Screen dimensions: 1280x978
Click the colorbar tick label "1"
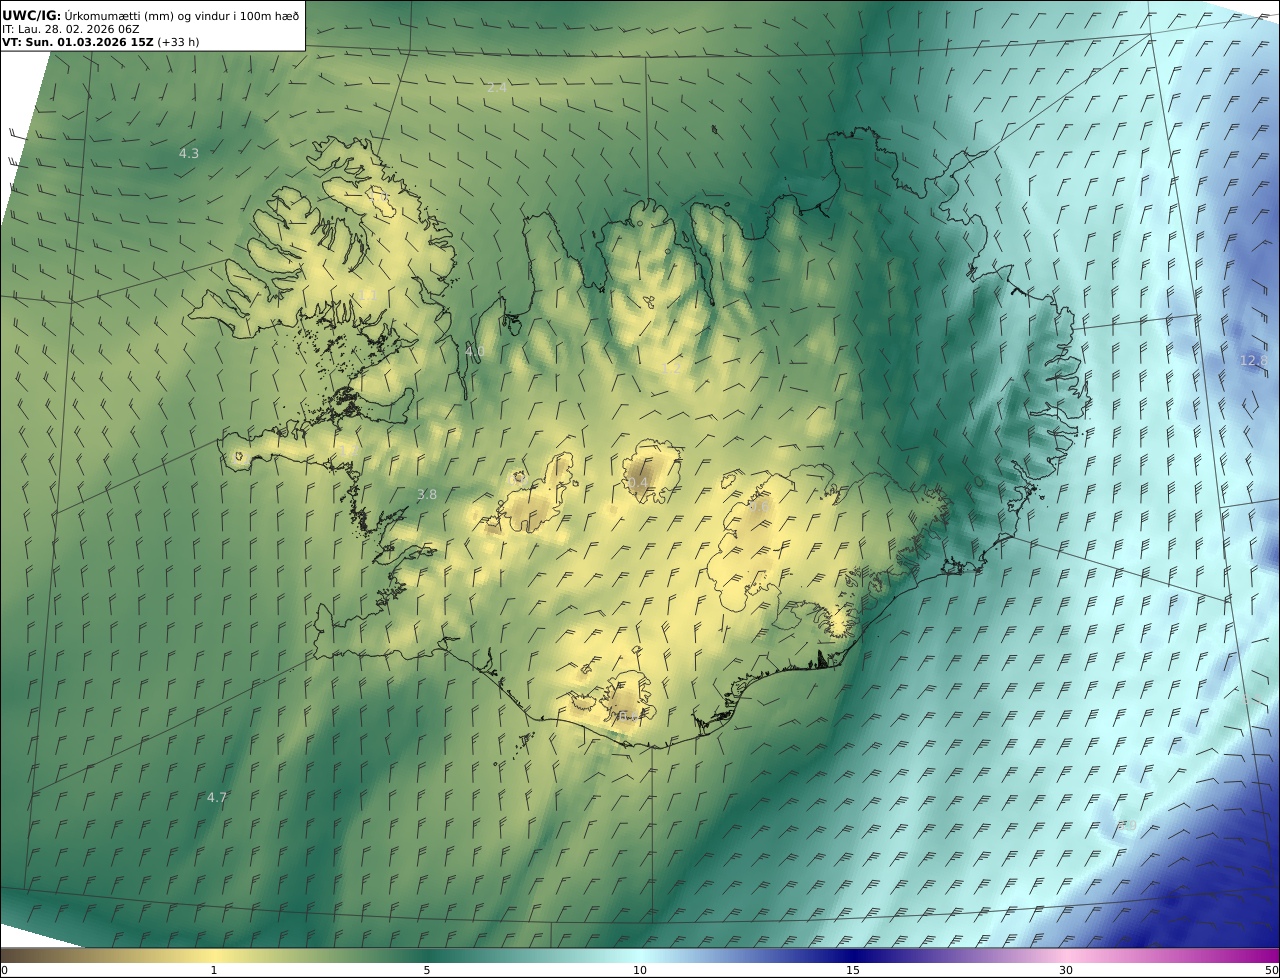click(x=213, y=970)
